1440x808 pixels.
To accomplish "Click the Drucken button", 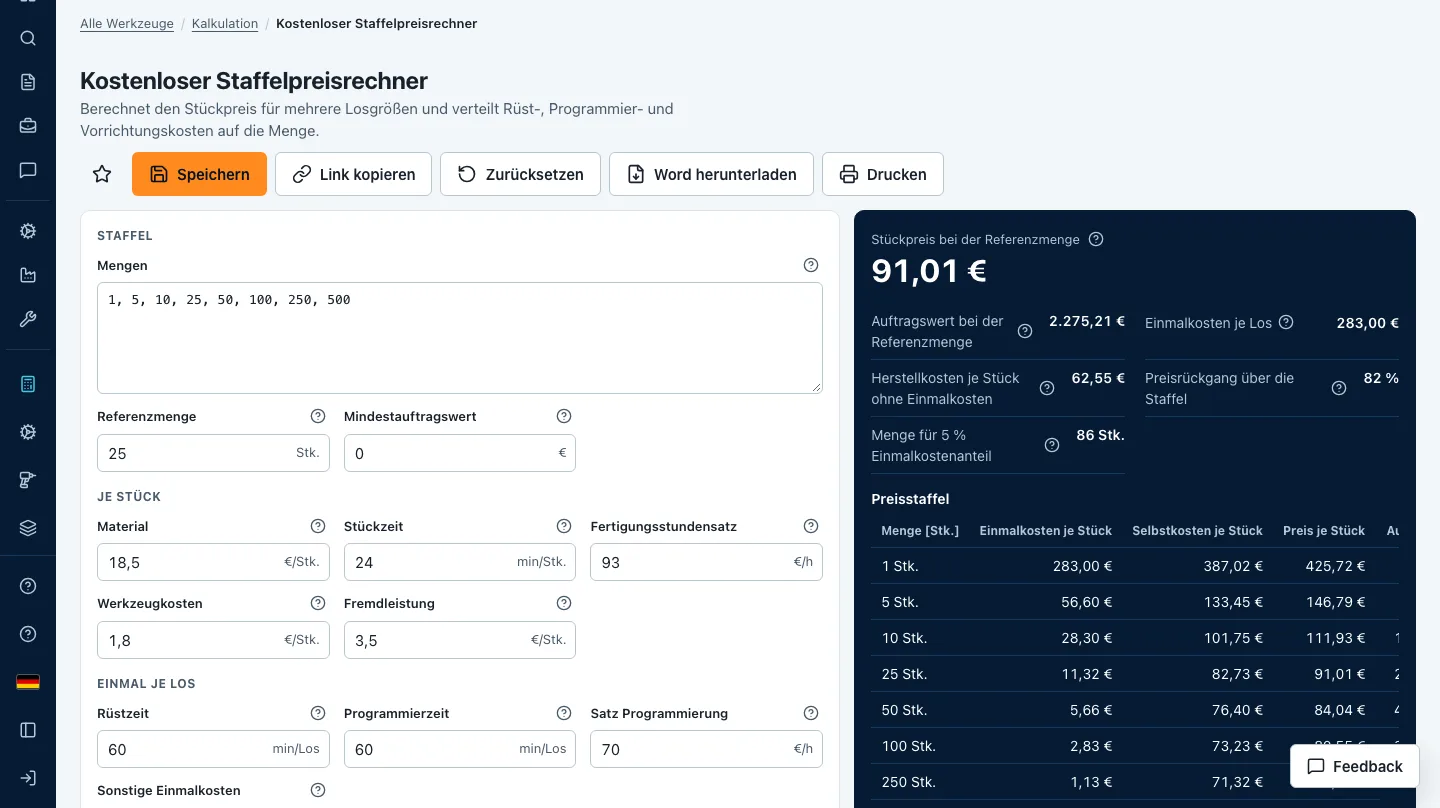I will pos(883,174).
